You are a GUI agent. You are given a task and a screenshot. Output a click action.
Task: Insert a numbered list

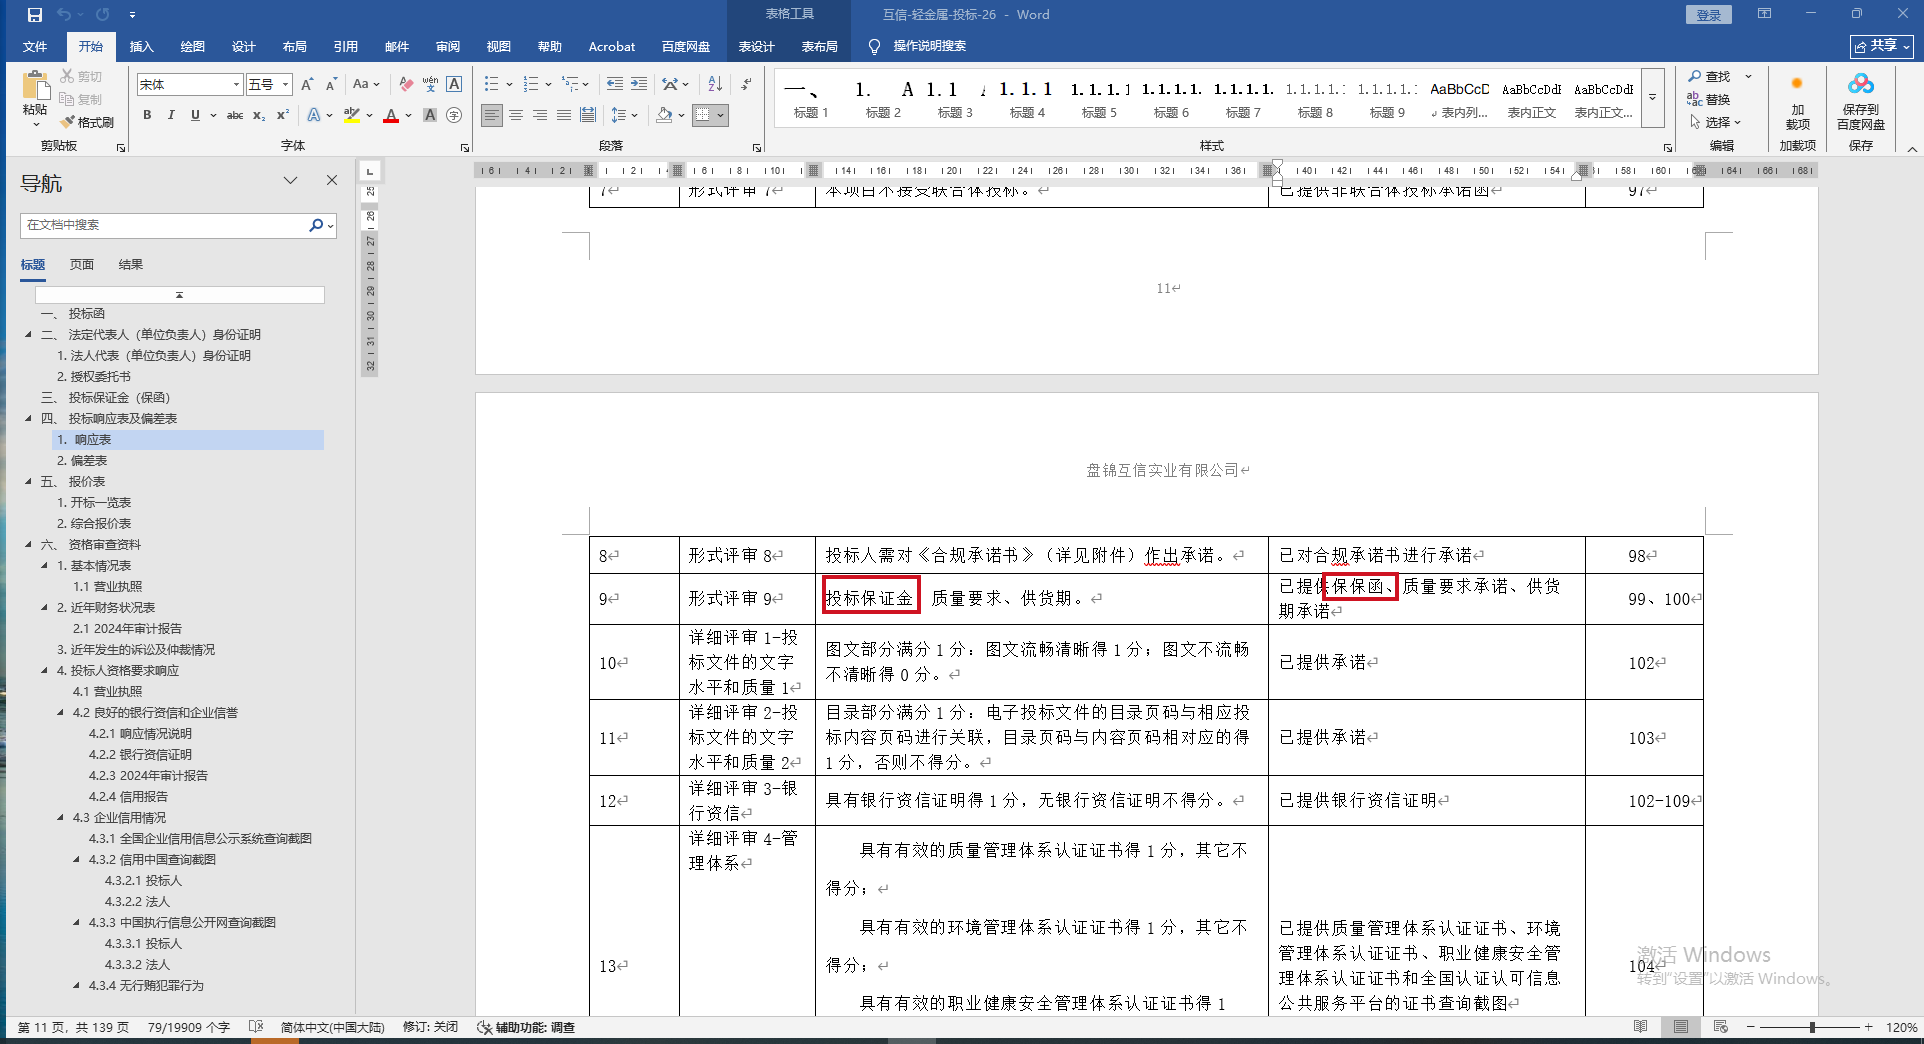click(530, 85)
